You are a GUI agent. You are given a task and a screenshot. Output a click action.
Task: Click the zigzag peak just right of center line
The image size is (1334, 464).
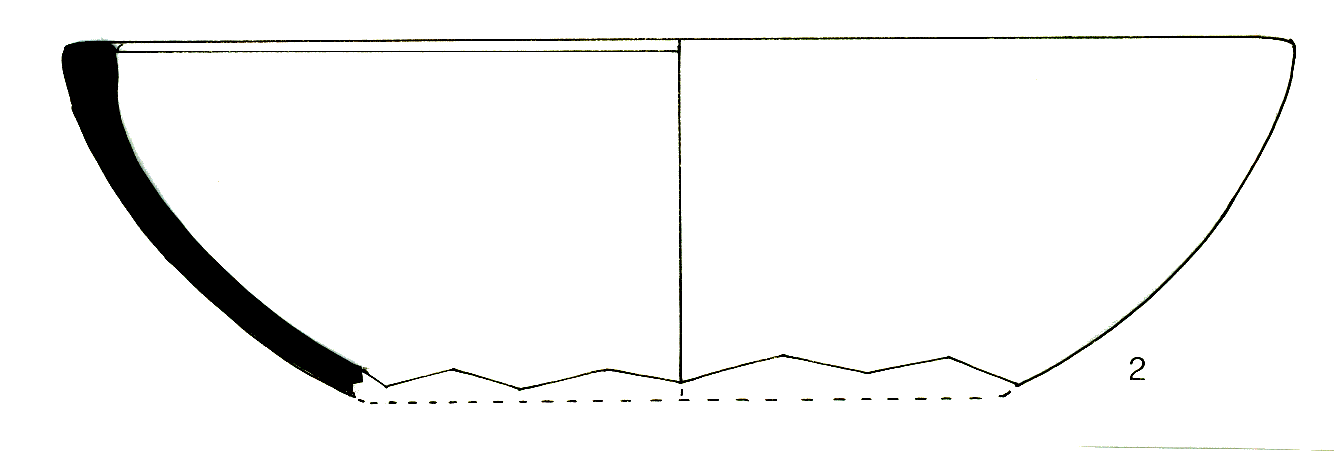pos(782,355)
